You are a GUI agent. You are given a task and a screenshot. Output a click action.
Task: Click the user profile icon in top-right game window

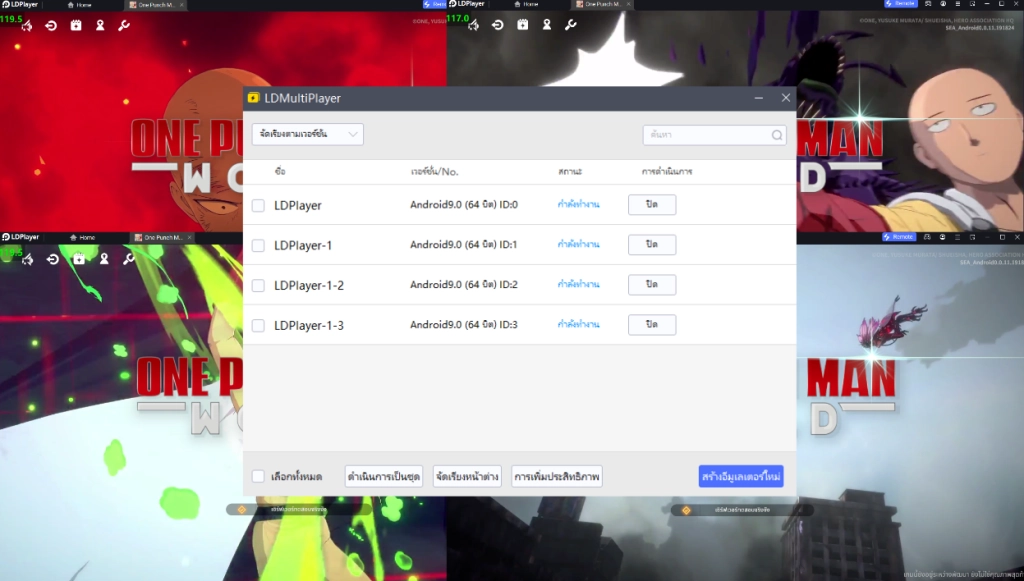pos(547,25)
